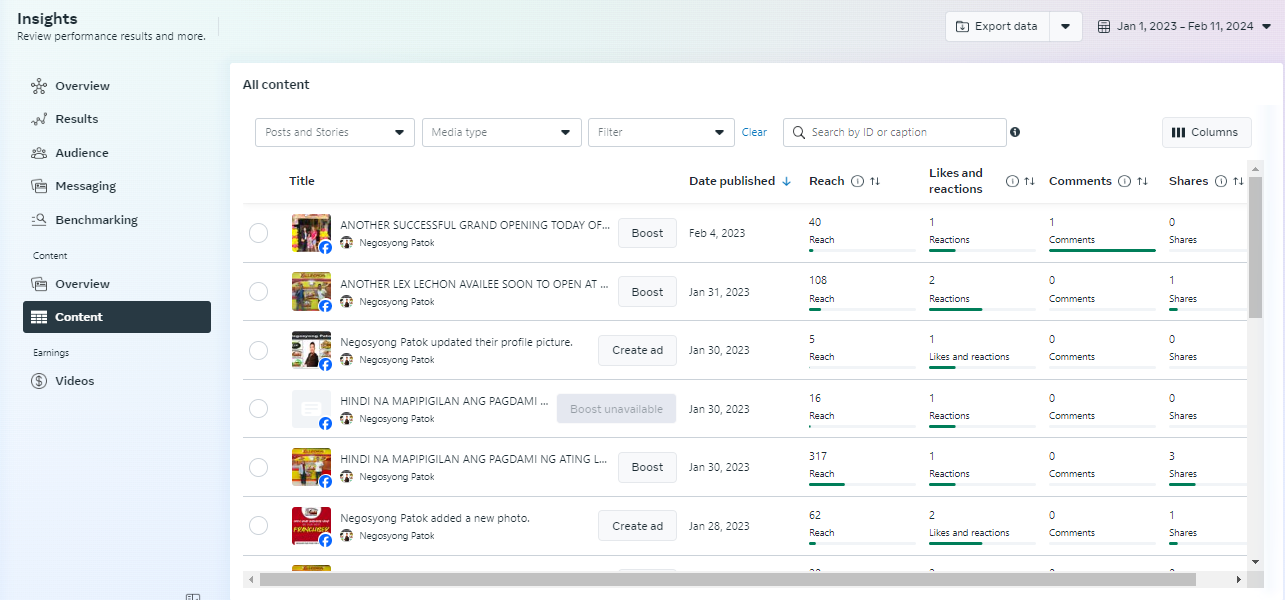Screen dimensions: 1285x600
Task: Select the Boost unavailable post row radio
Action: 258,409
